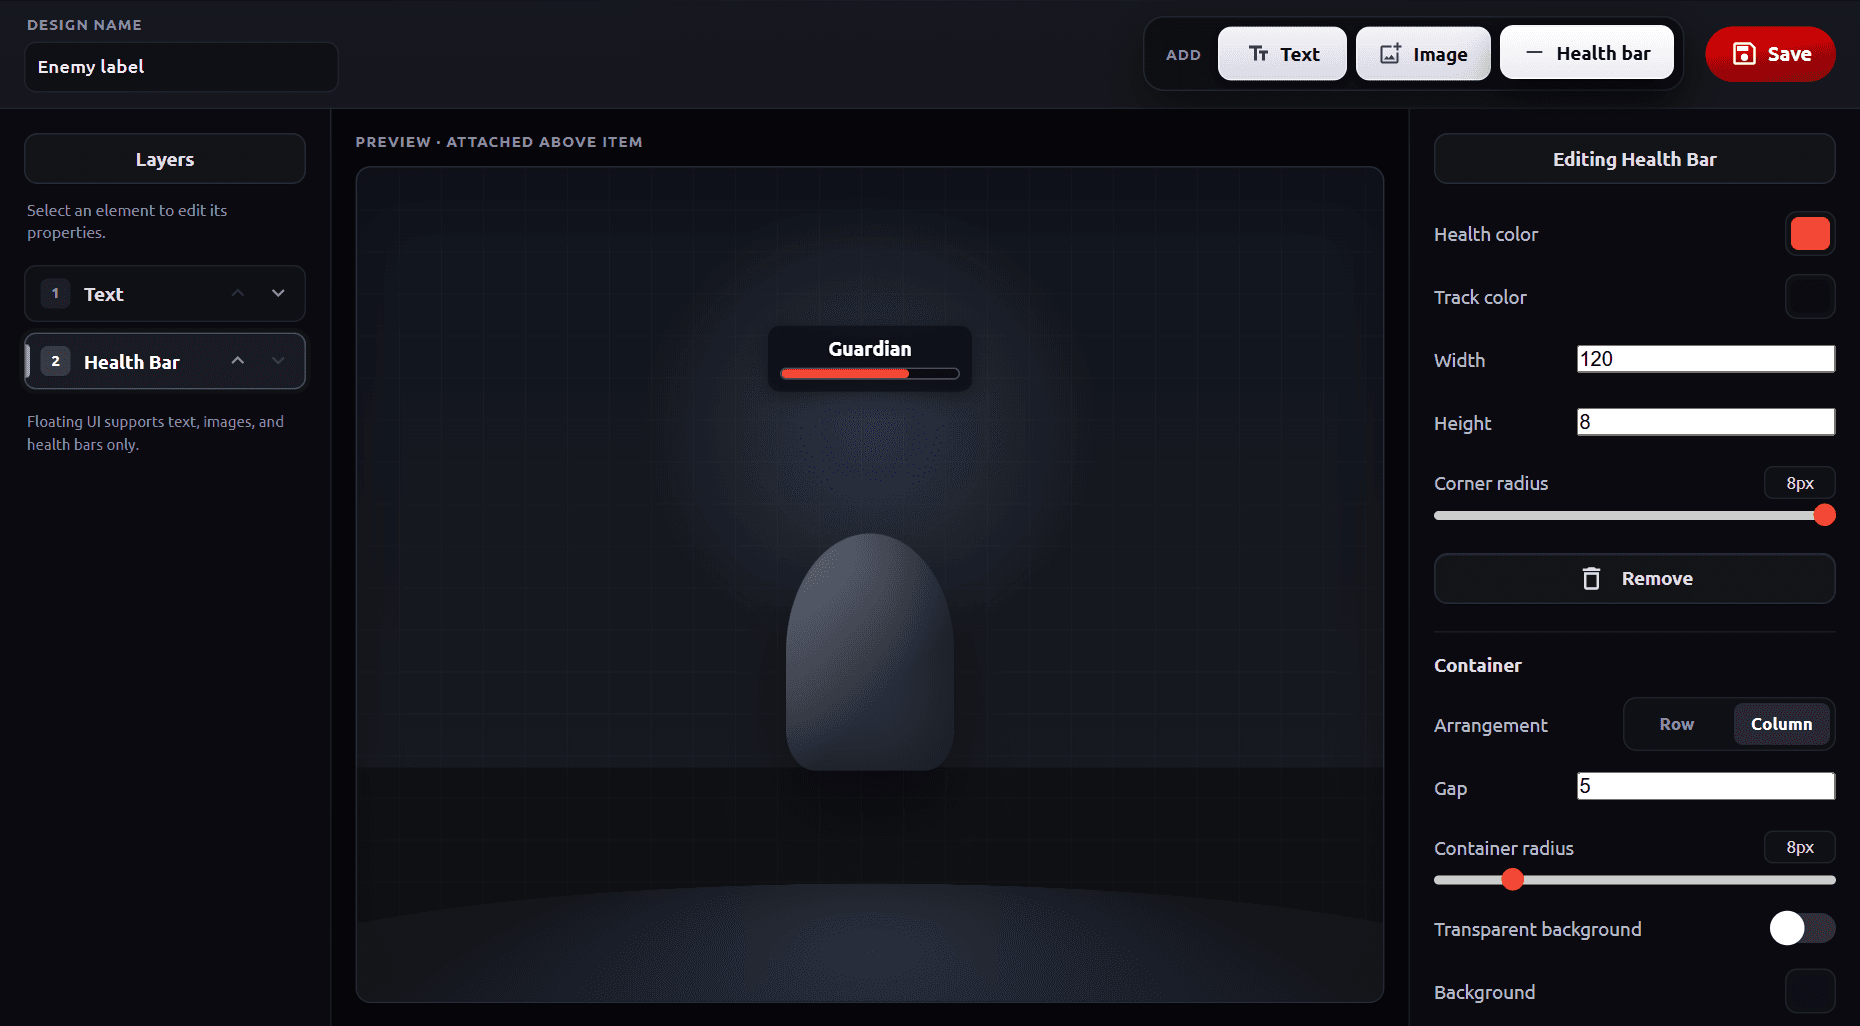Image resolution: width=1860 pixels, height=1026 pixels.
Task: Add a Text element
Action: [x=1282, y=54]
